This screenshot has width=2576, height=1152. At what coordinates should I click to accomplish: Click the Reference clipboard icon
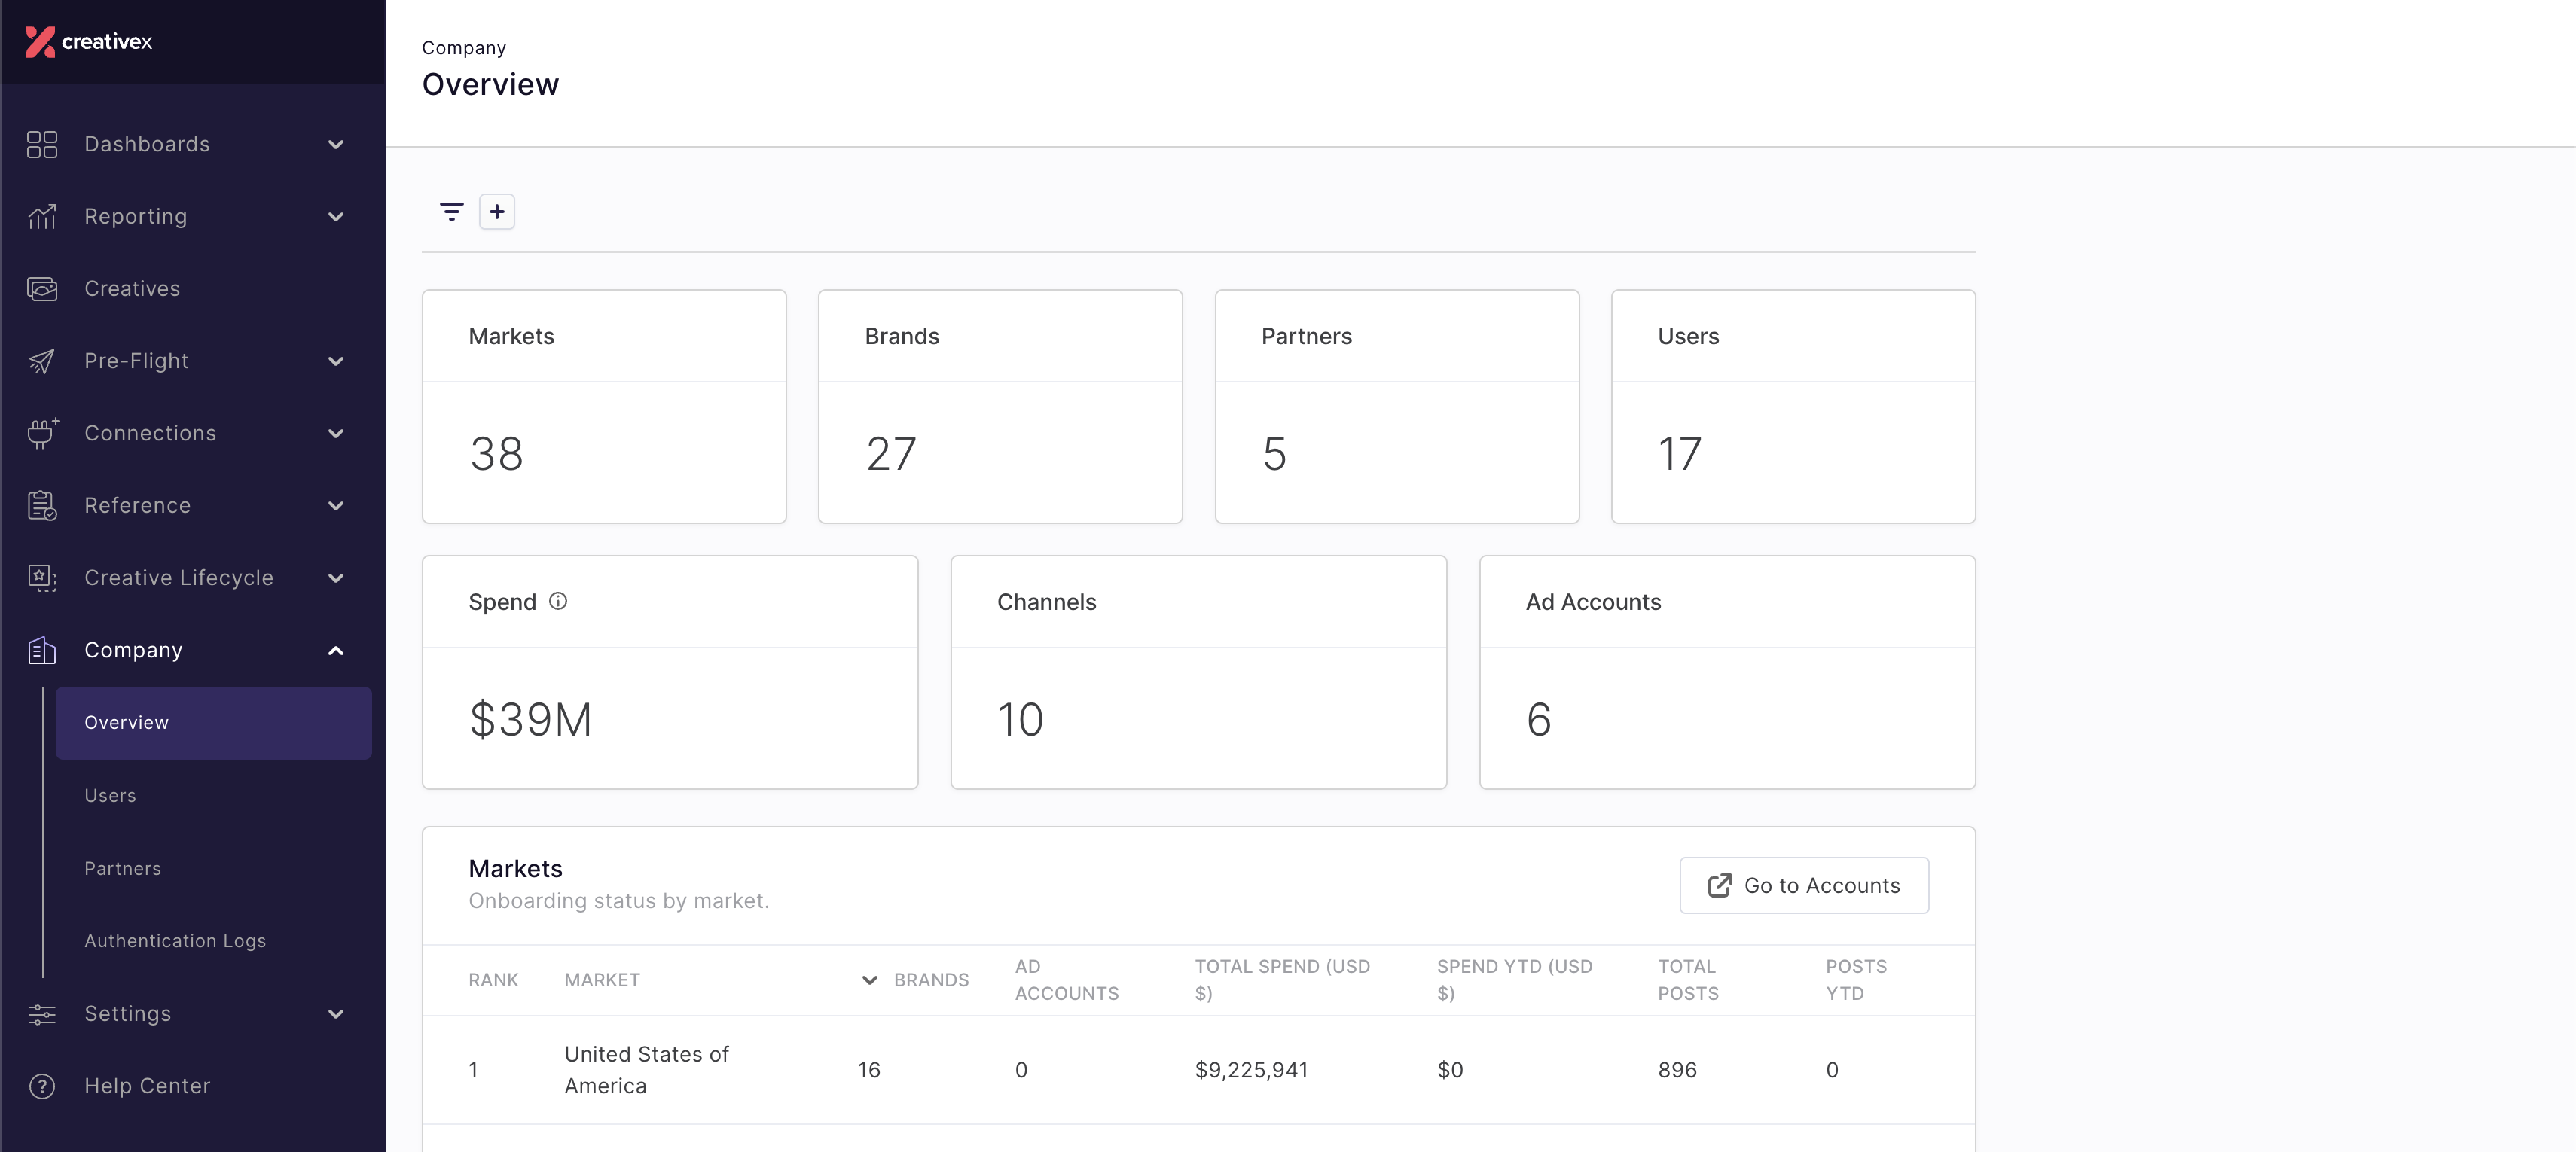(x=42, y=506)
